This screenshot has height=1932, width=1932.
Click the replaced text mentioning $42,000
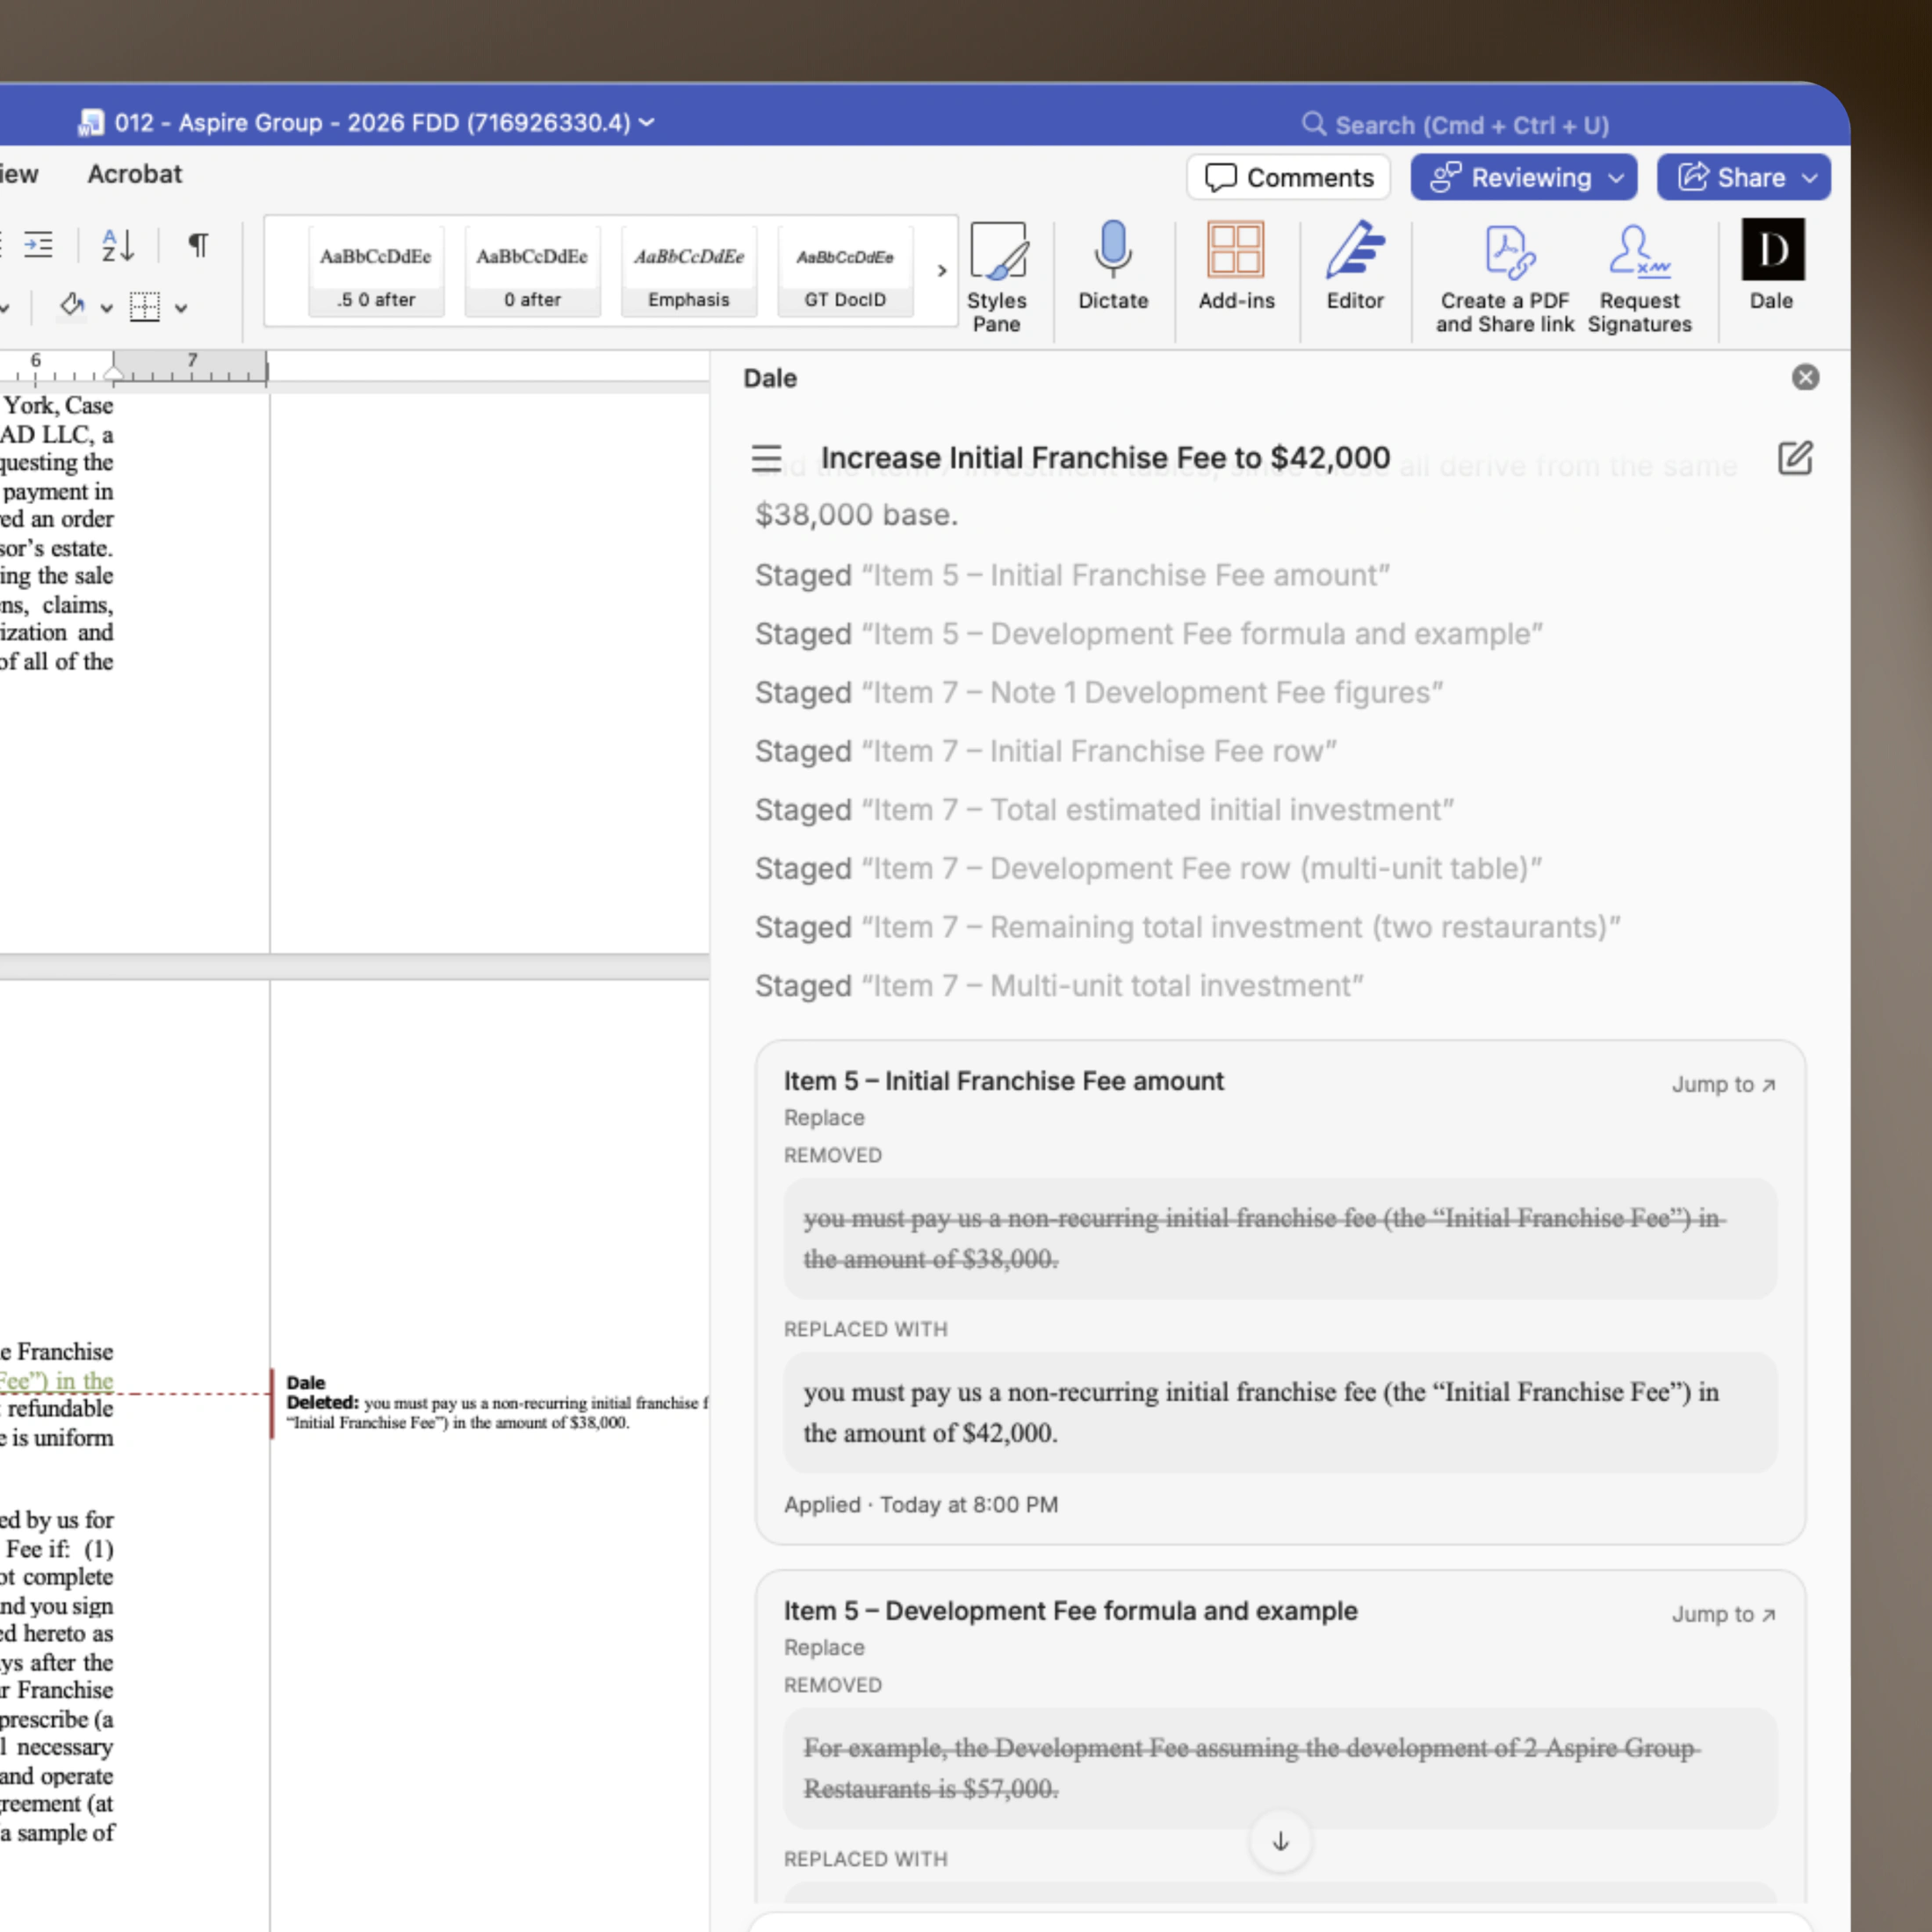point(1280,1412)
